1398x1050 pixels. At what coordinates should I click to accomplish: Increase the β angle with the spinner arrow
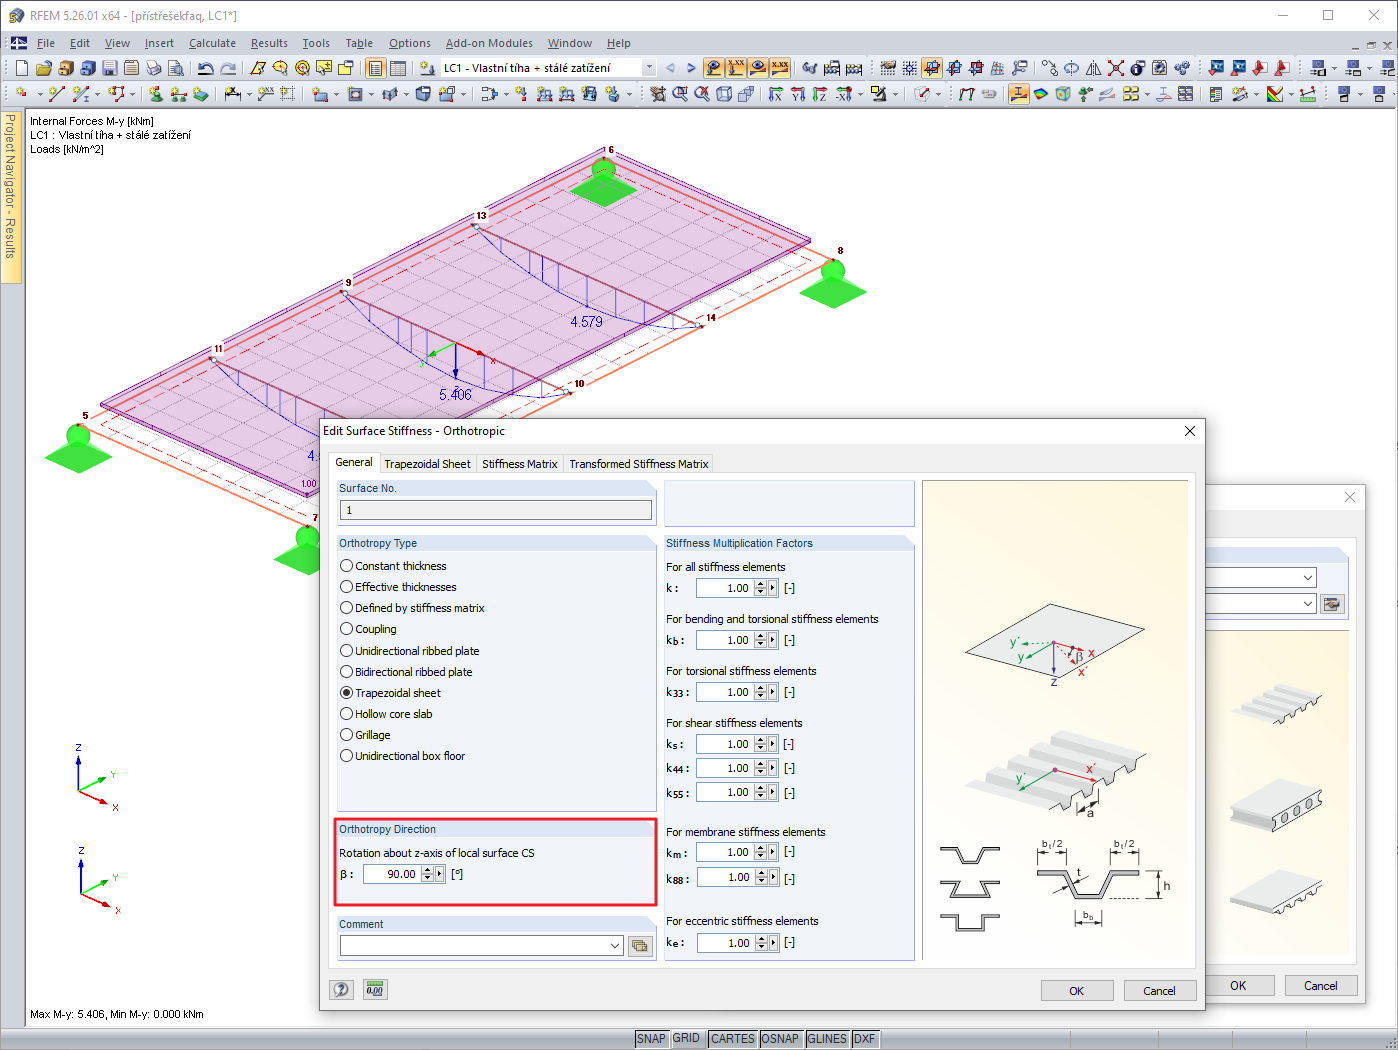point(429,869)
